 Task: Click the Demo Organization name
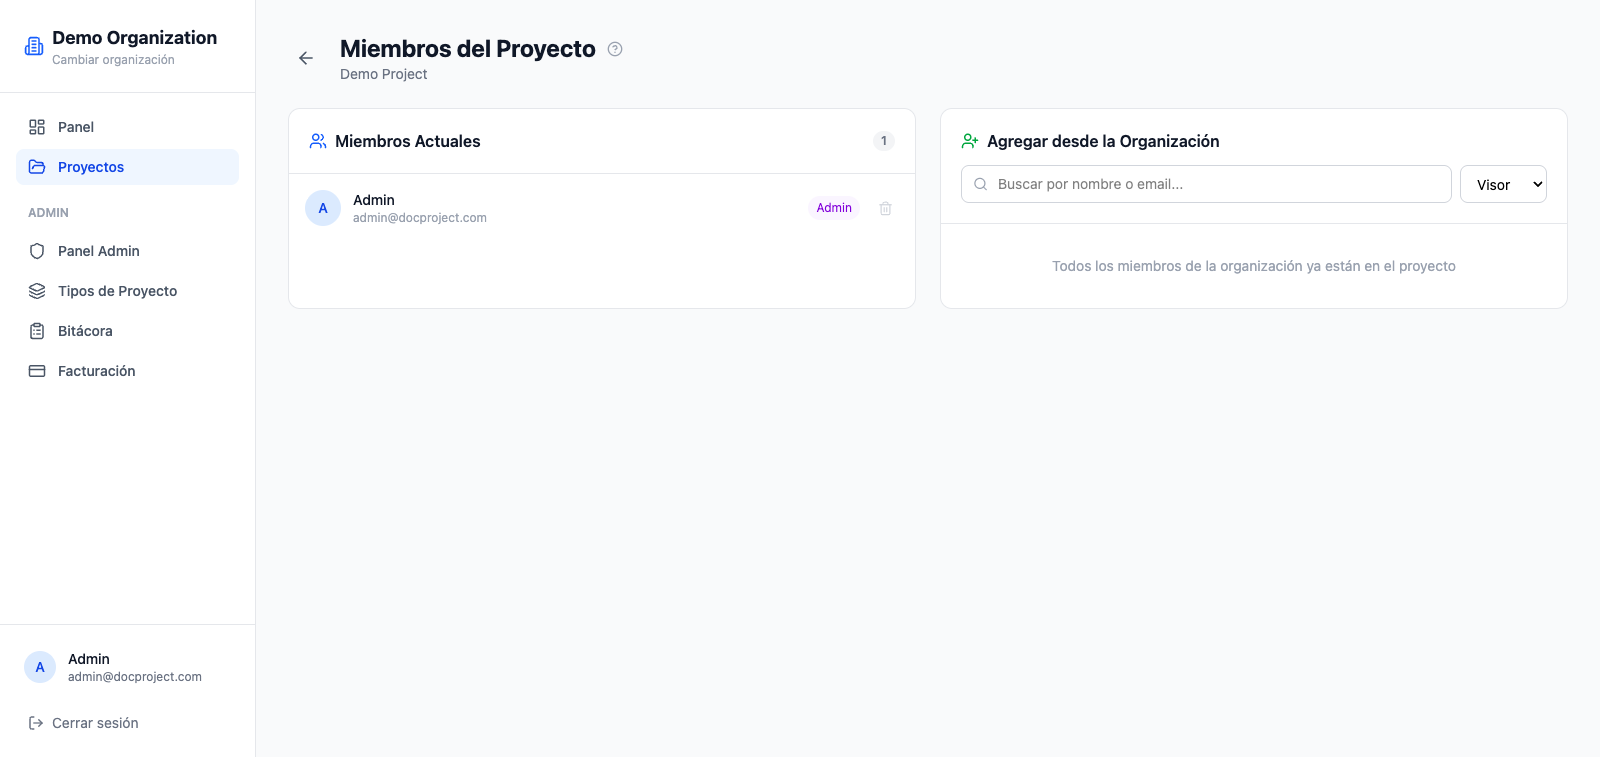pyautogui.click(x=134, y=38)
